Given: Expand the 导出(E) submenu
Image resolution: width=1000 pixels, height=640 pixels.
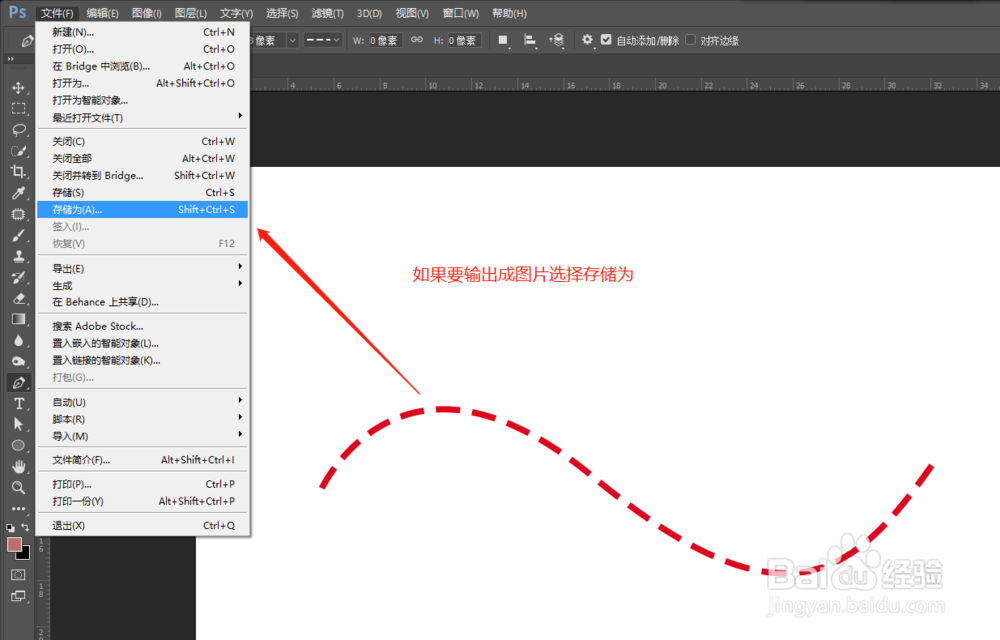Looking at the screenshot, I should click(142, 268).
